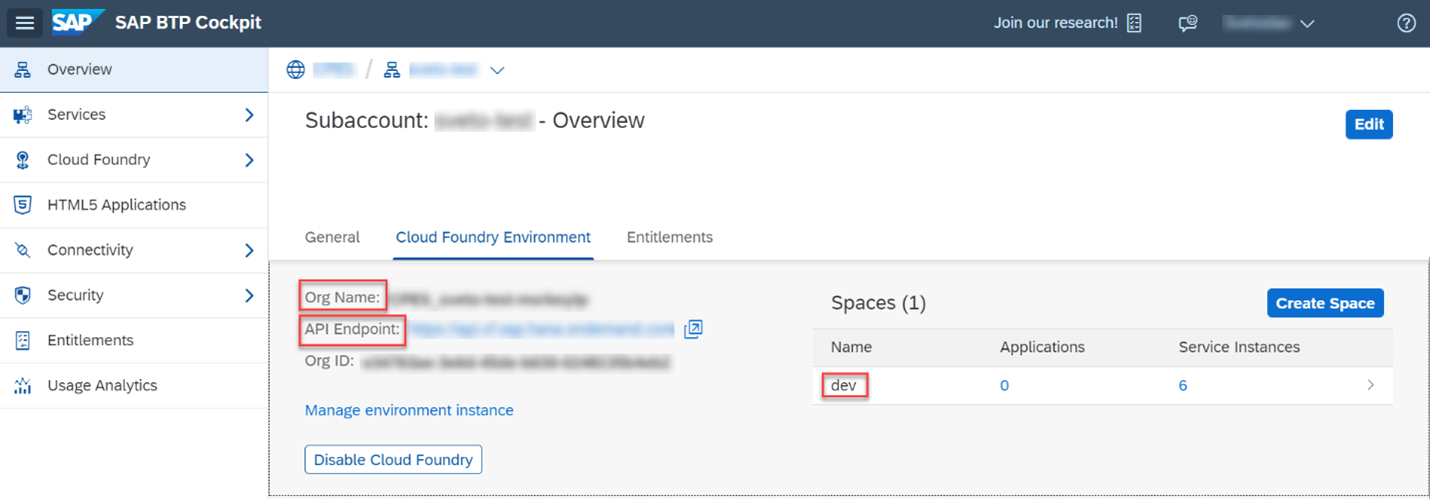Open the help question mark icon
Viewport: 1430px width, 499px height.
[1406, 23]
